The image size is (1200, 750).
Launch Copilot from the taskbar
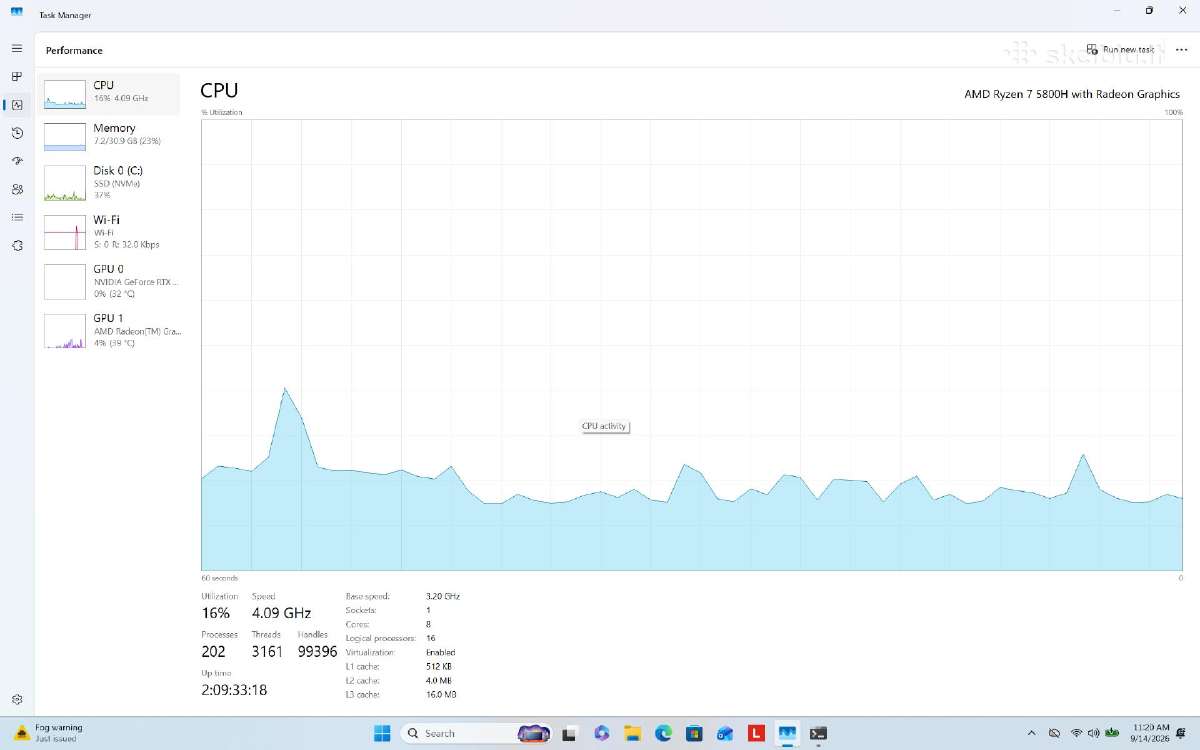click(x=601, y=733)
